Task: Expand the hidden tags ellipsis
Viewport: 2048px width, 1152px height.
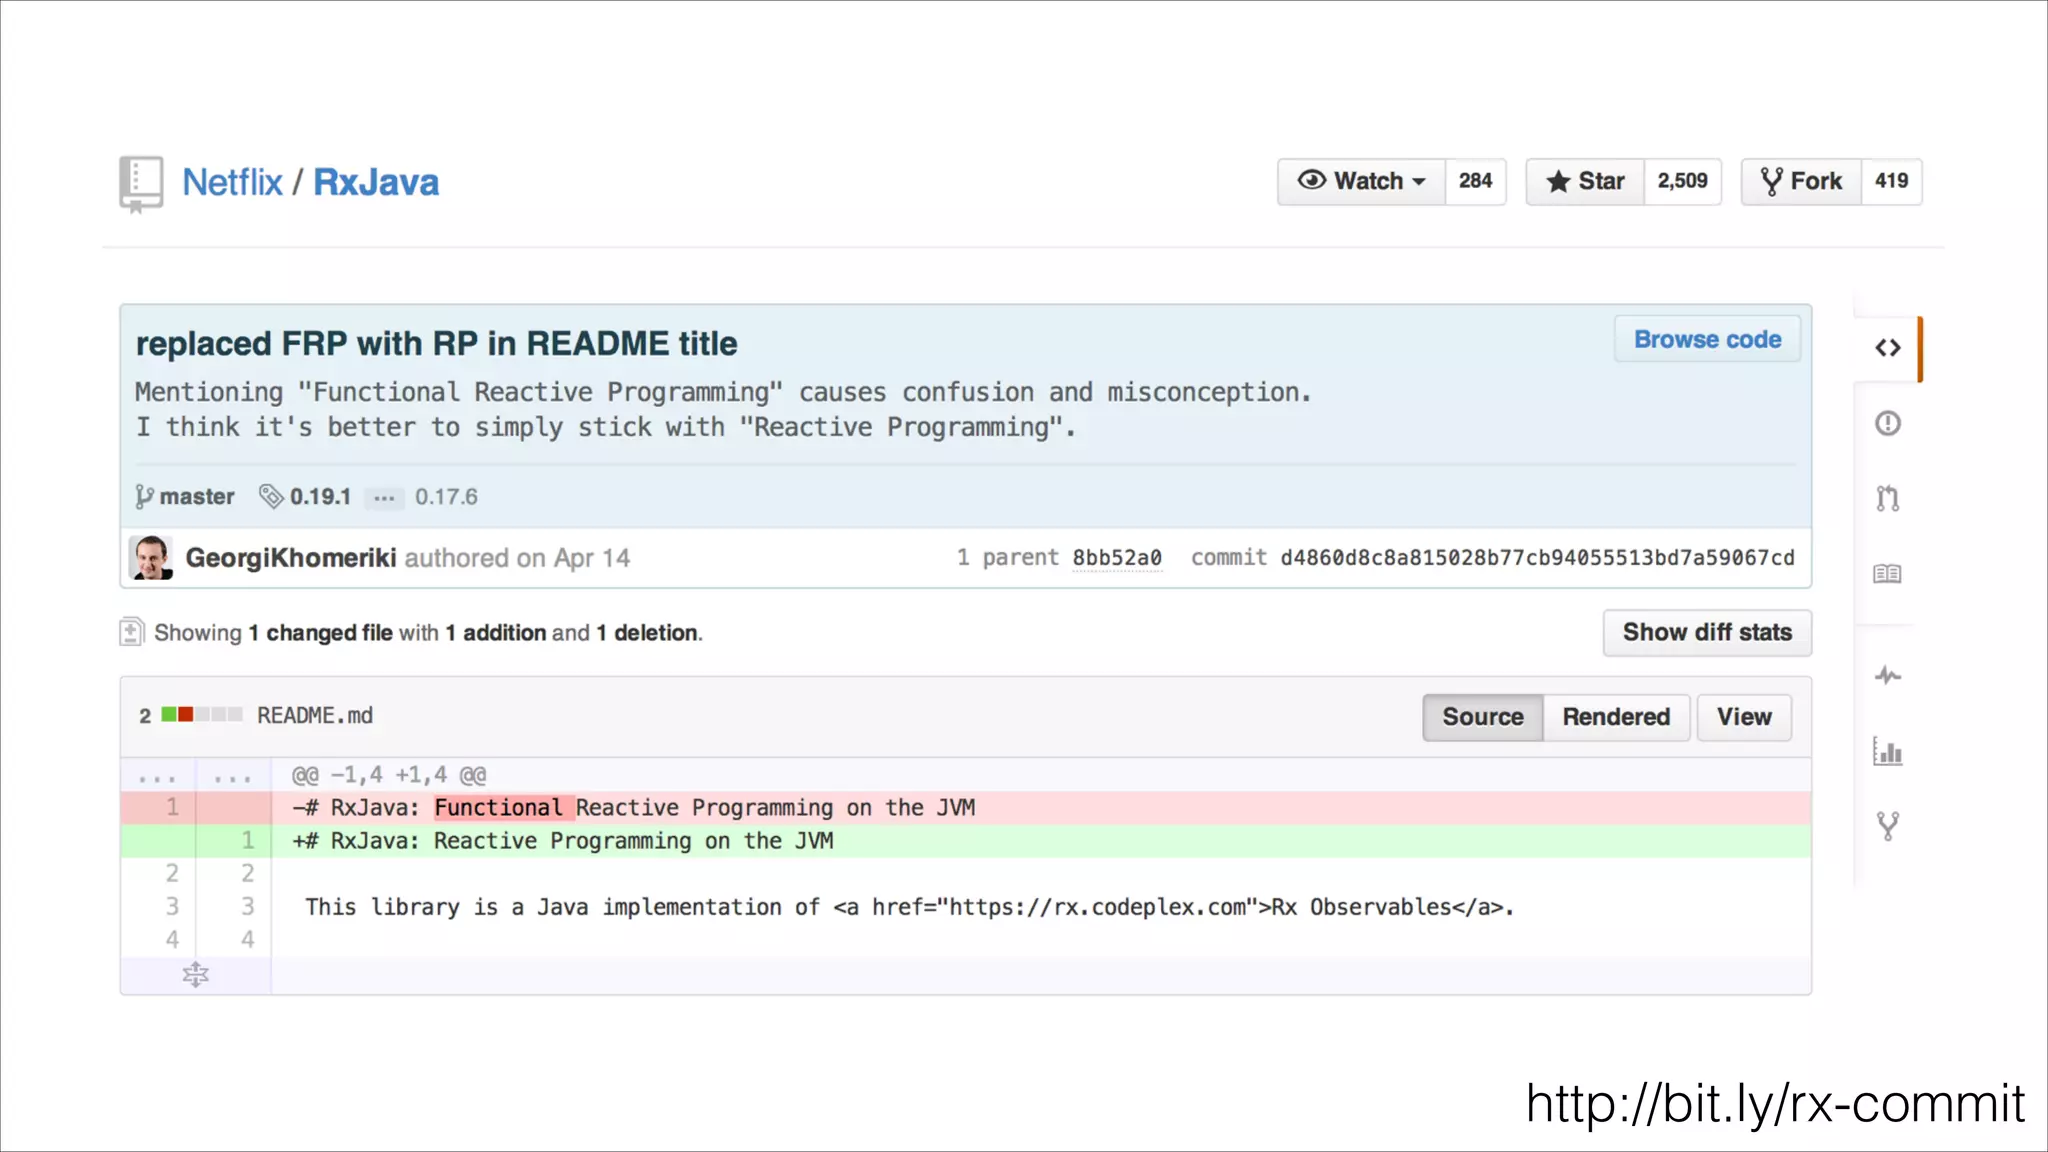Action: click(x=384, y=497)
